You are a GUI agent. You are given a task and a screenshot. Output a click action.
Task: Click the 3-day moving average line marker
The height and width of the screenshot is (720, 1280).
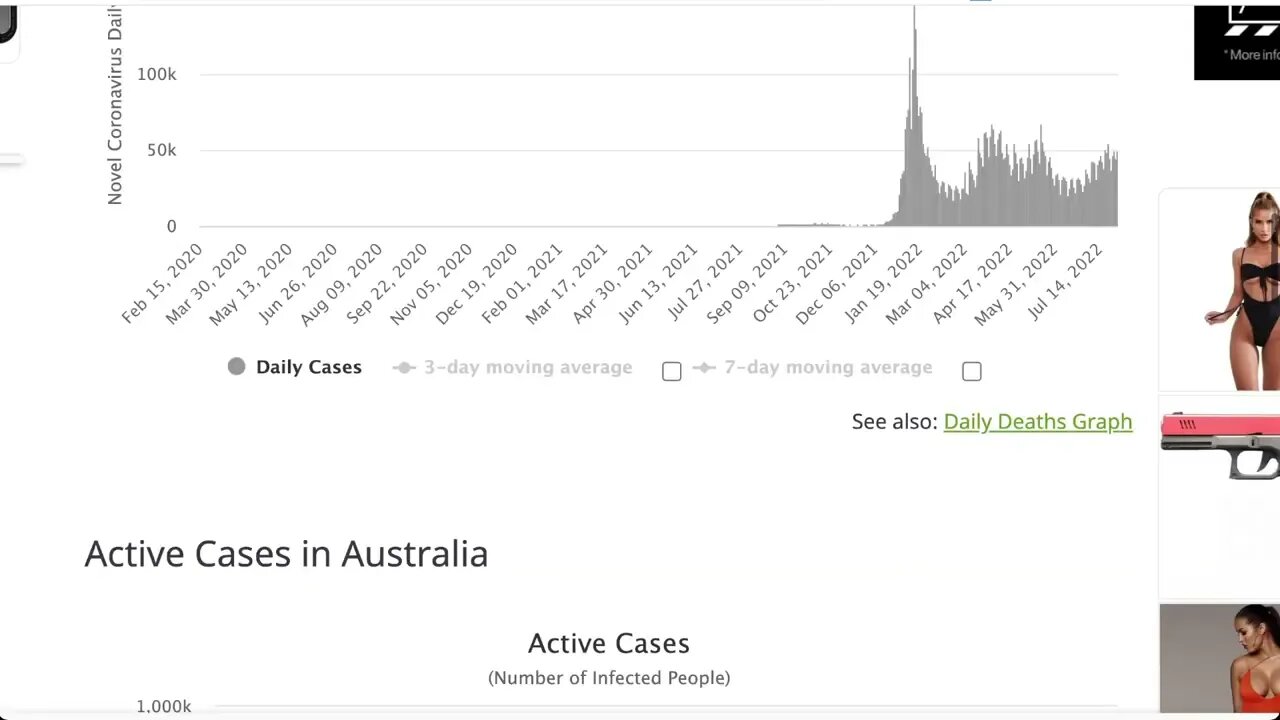tap(404, 368)
